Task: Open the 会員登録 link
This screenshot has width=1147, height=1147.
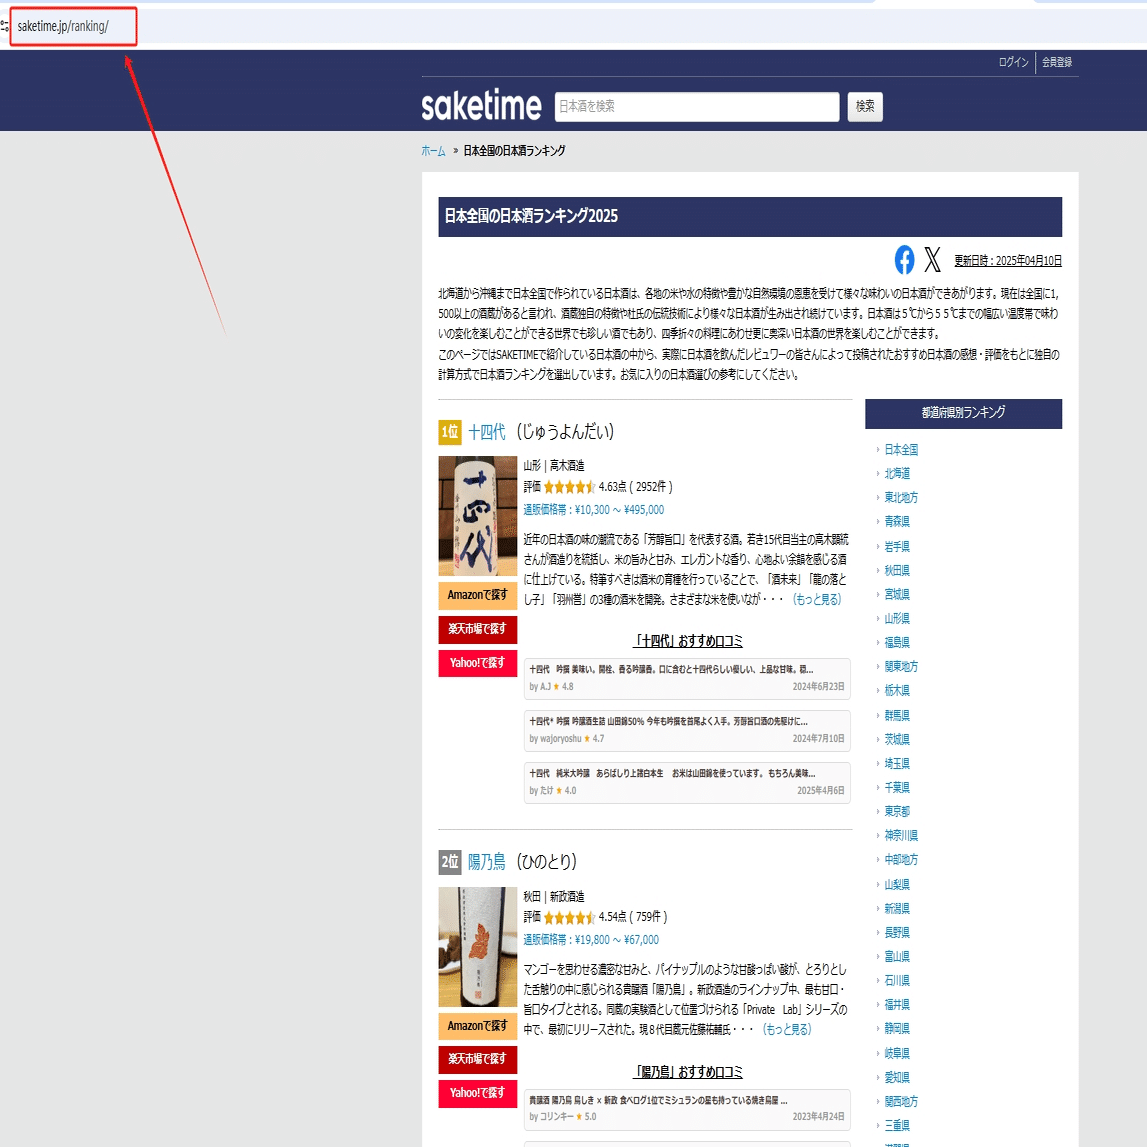Action: coord(1057,62)
